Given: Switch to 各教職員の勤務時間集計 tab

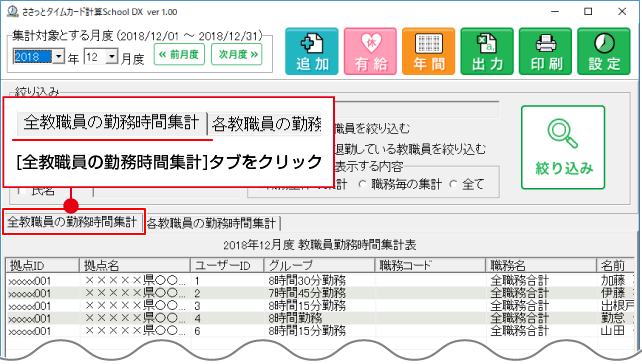Looking at the screenshot, I should 211,223.
